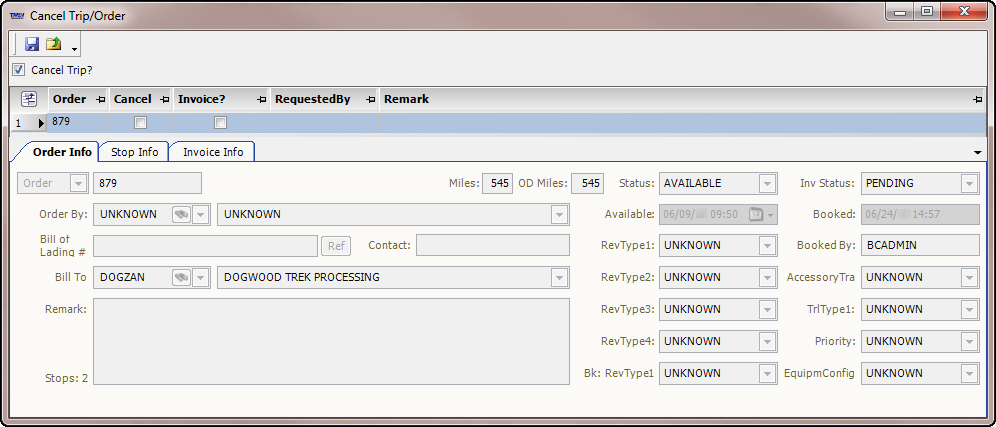Screen dimensions: 996x427
Task: Switch to the Invoice Info tab
Action: coord(213,152)
